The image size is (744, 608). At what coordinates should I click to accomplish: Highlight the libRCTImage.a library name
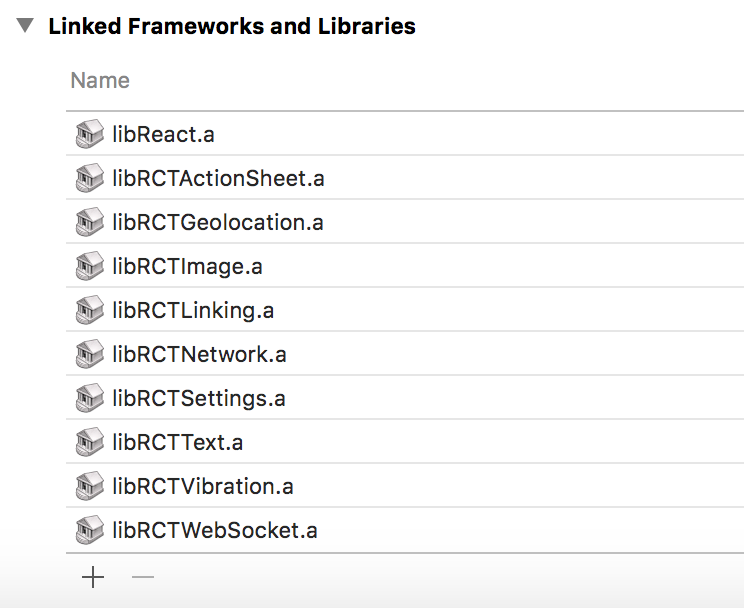click(187, 266)
